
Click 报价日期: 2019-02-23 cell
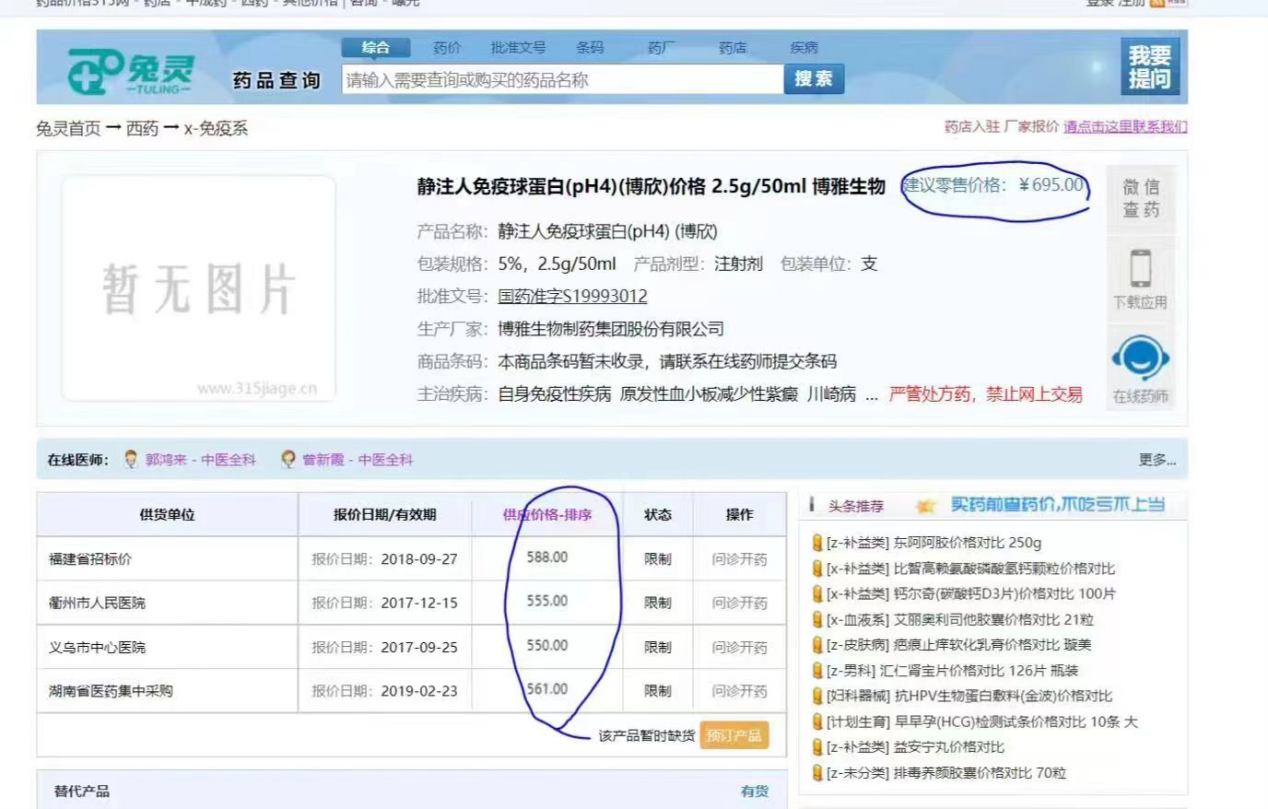[385, 691]
